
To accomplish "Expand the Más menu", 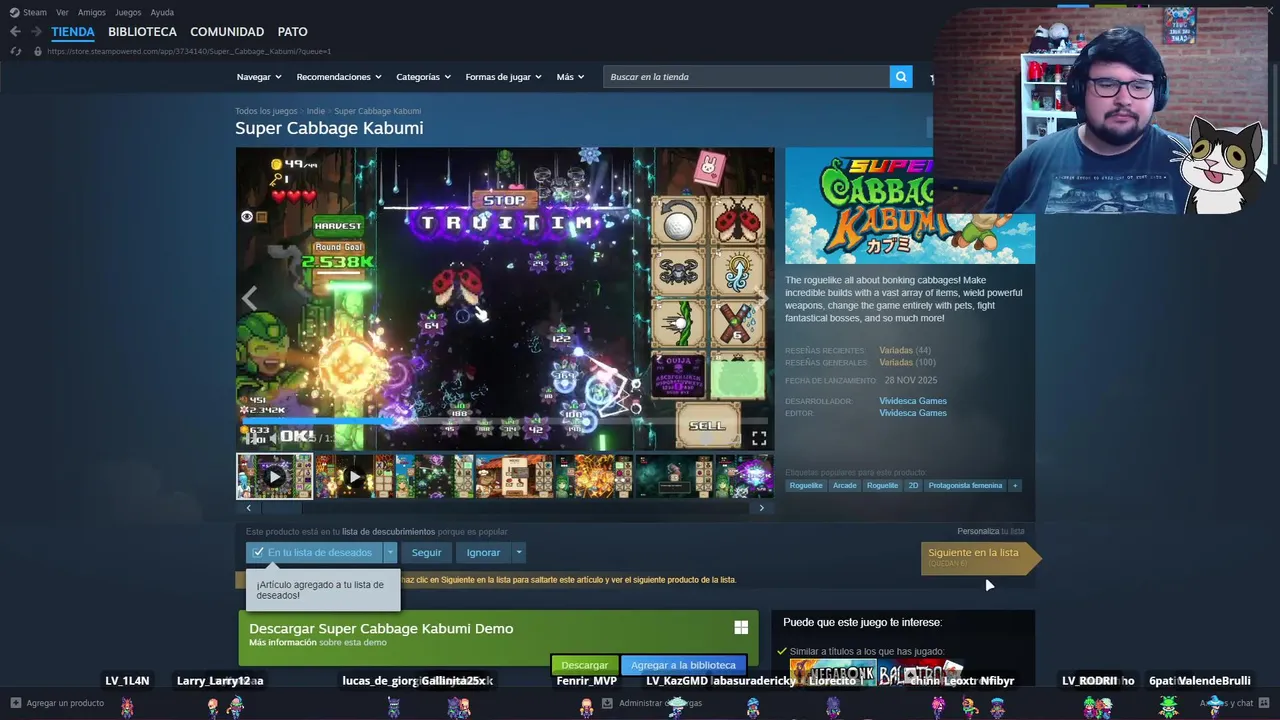I will point(570,77).
